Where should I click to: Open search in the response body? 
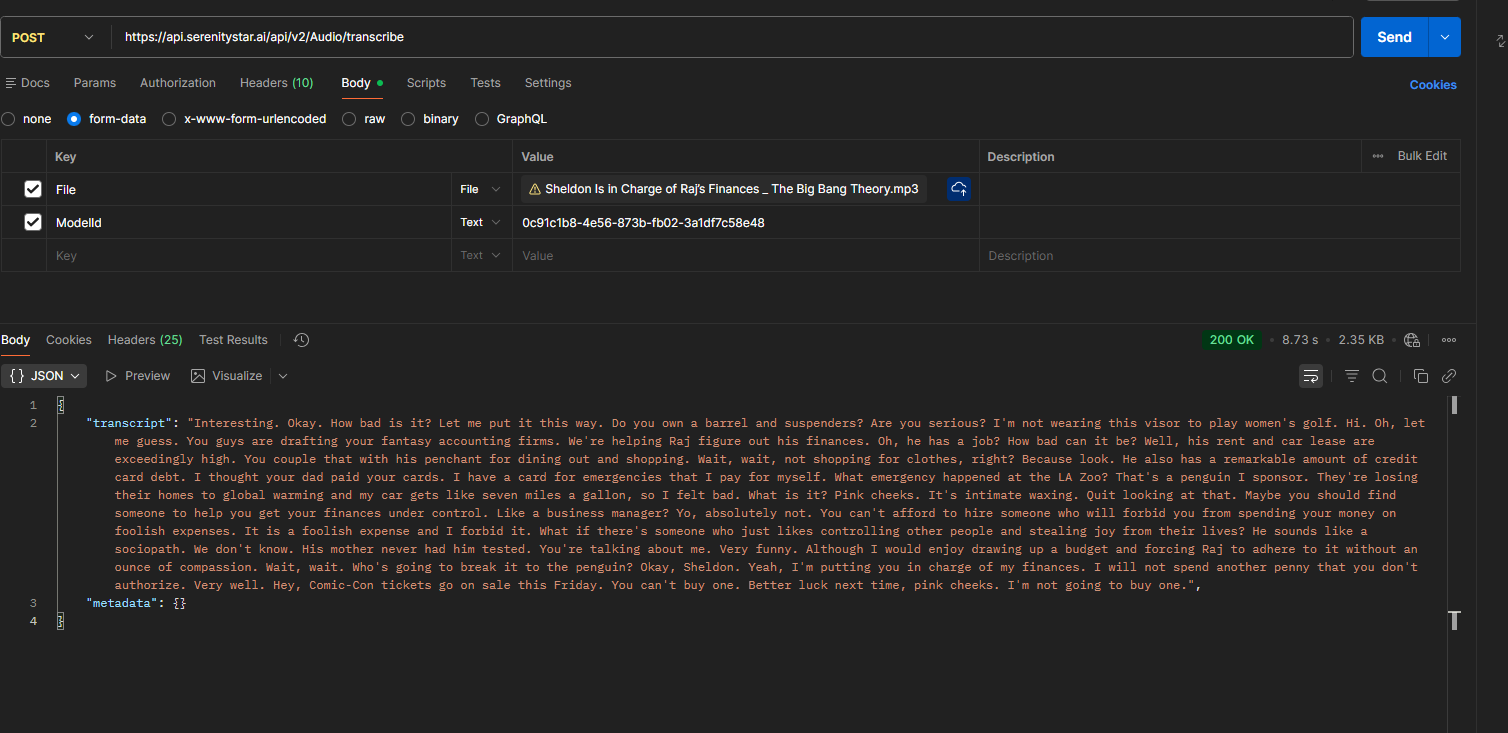coord(1379,376)
